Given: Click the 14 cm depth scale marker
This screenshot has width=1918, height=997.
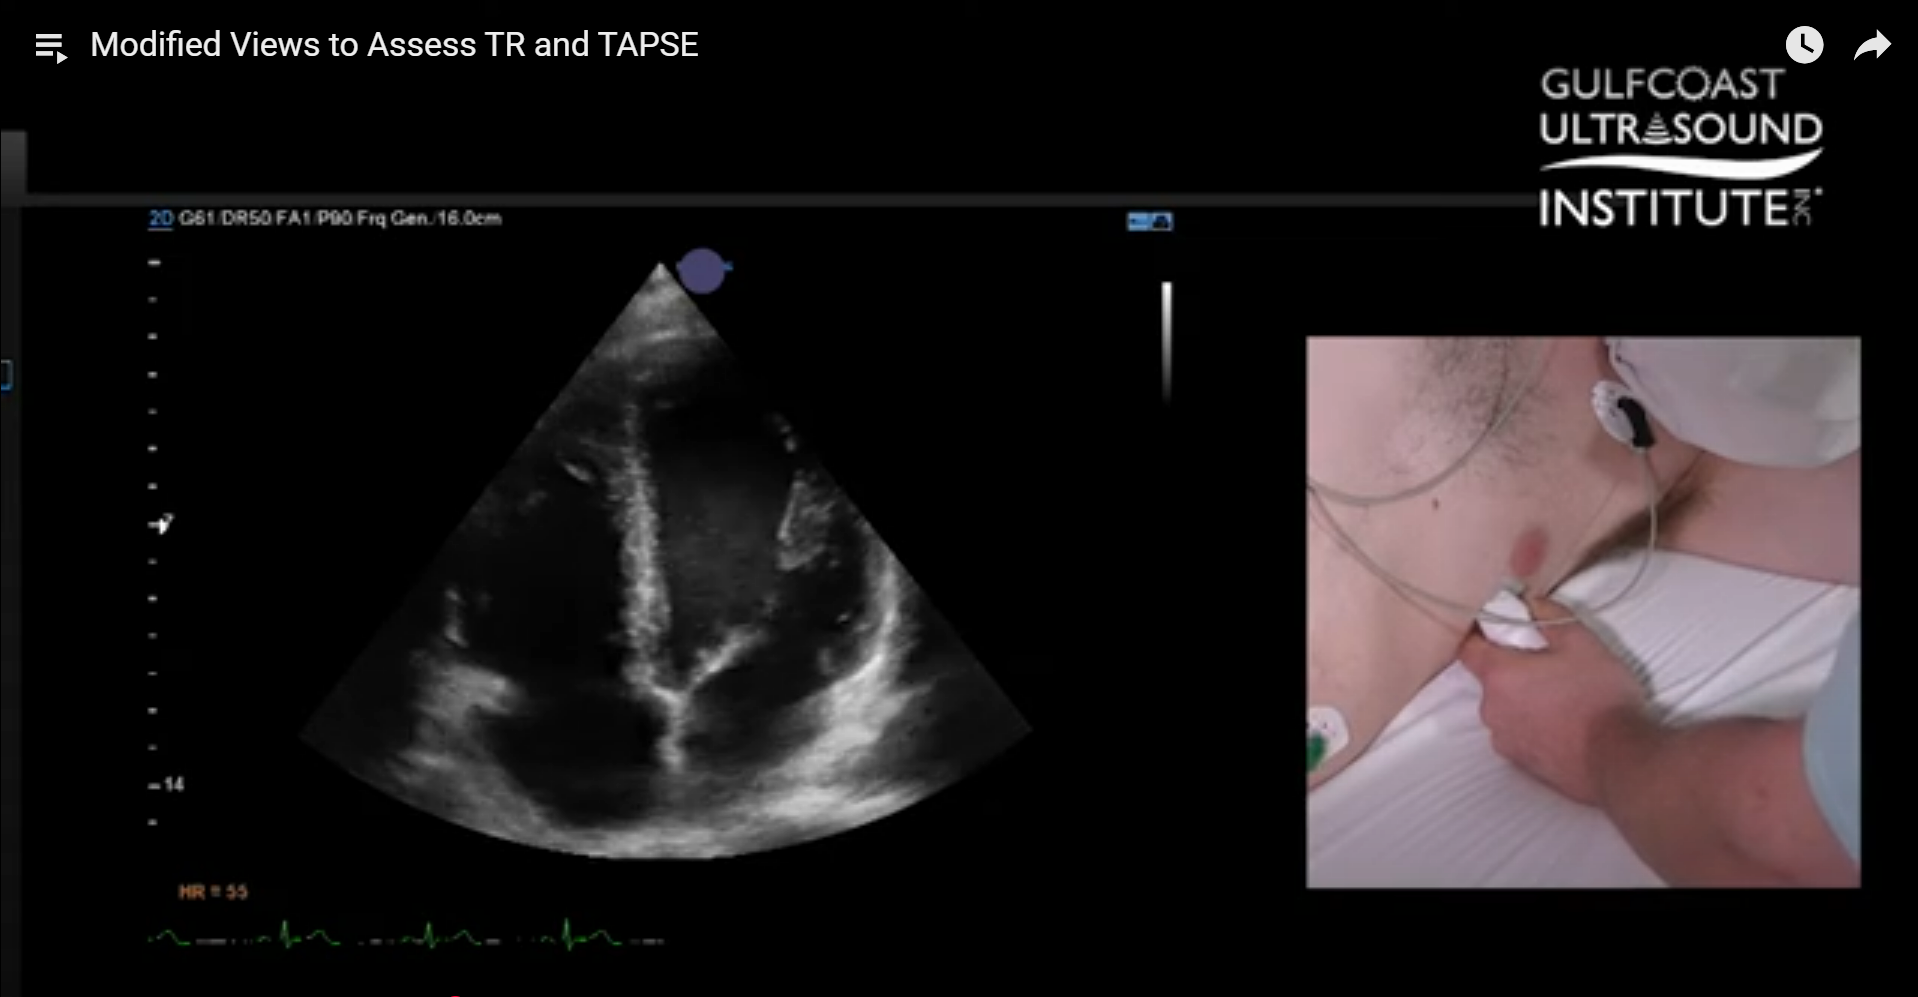Looking at the screenshot, I should (x=168, y=785).
